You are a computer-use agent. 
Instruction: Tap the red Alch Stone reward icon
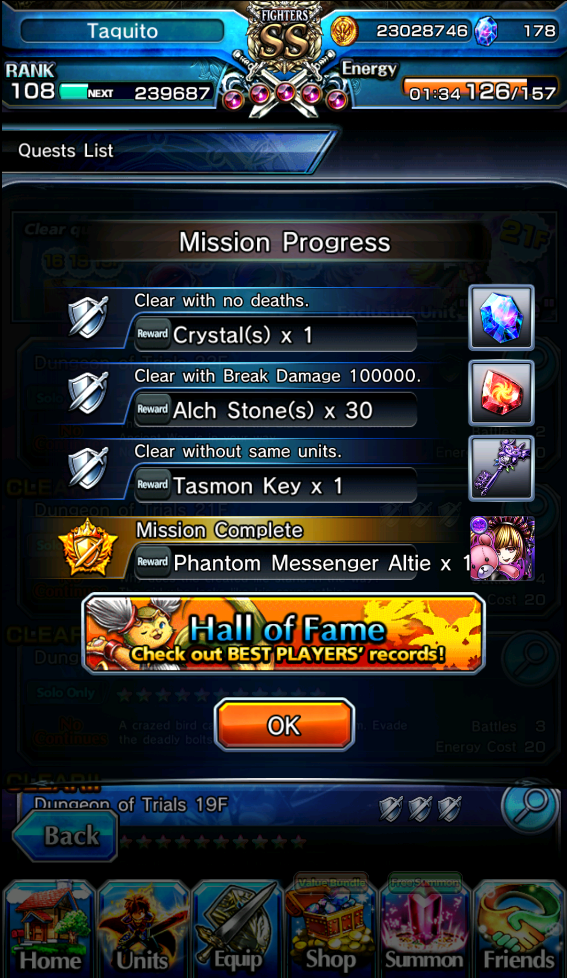pos(502,393)
